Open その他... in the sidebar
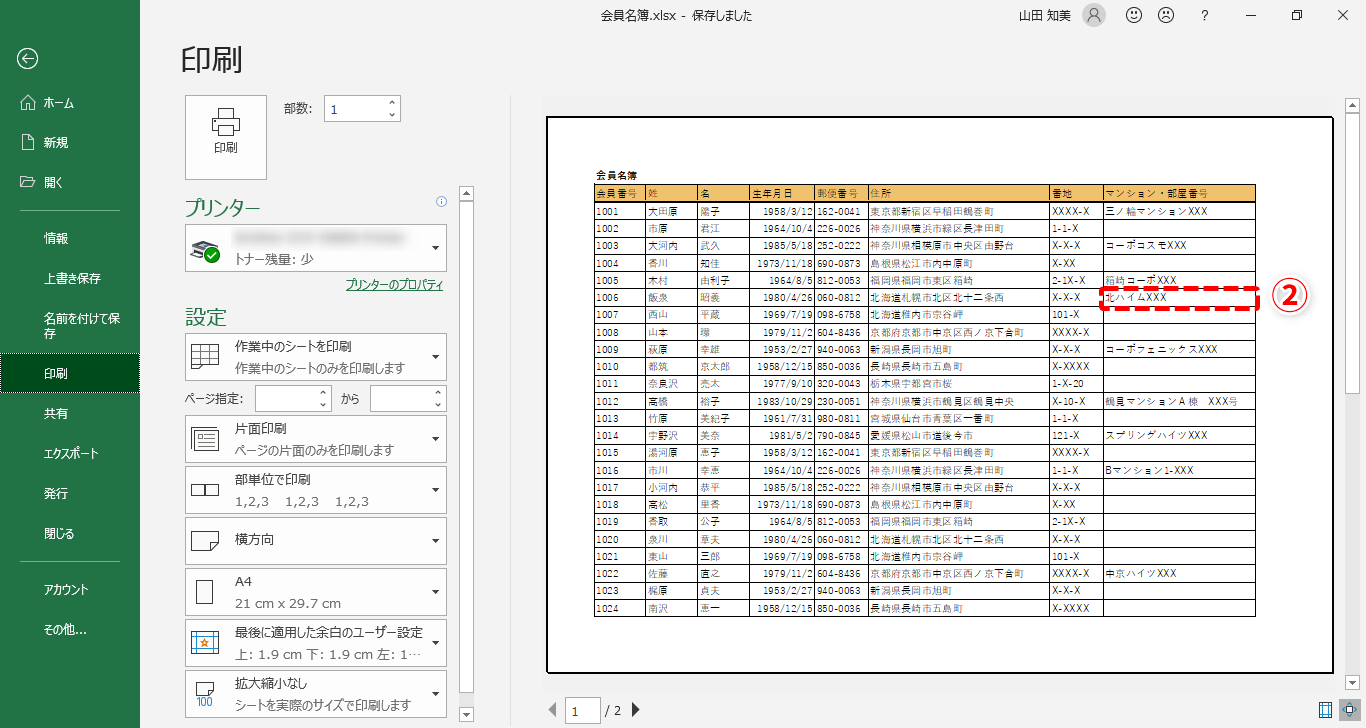Screen dimensions: 1366x728 (x=70, y=630)
